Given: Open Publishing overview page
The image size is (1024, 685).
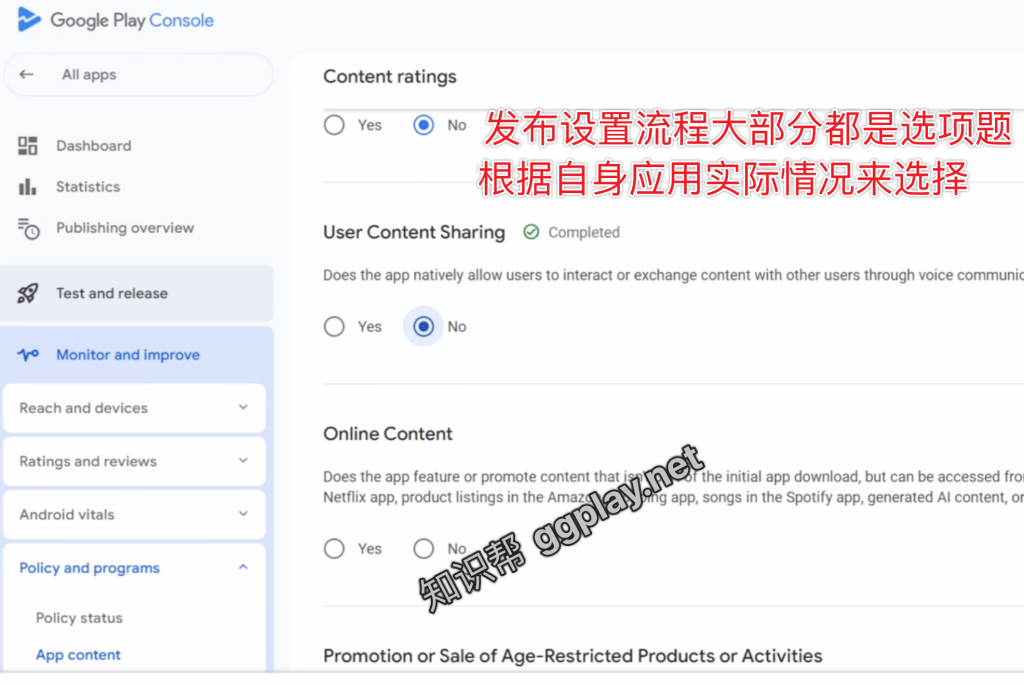Looking at the screenshot, I should (x=125, y=228).
